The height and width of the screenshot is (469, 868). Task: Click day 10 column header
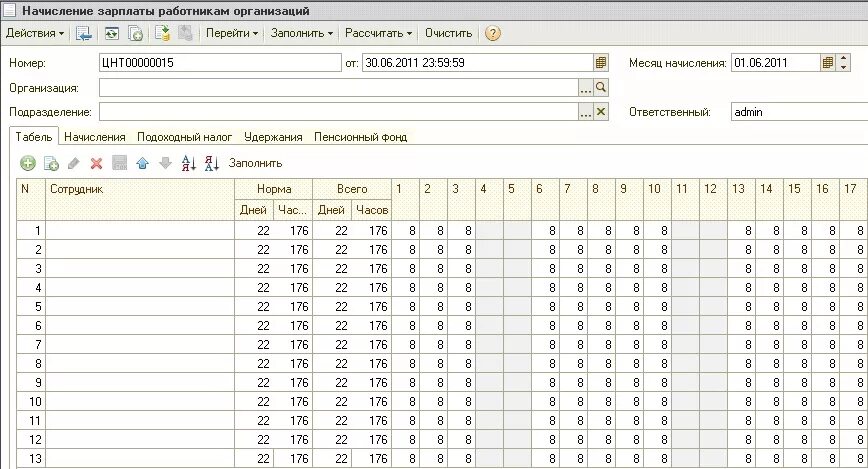657,199
